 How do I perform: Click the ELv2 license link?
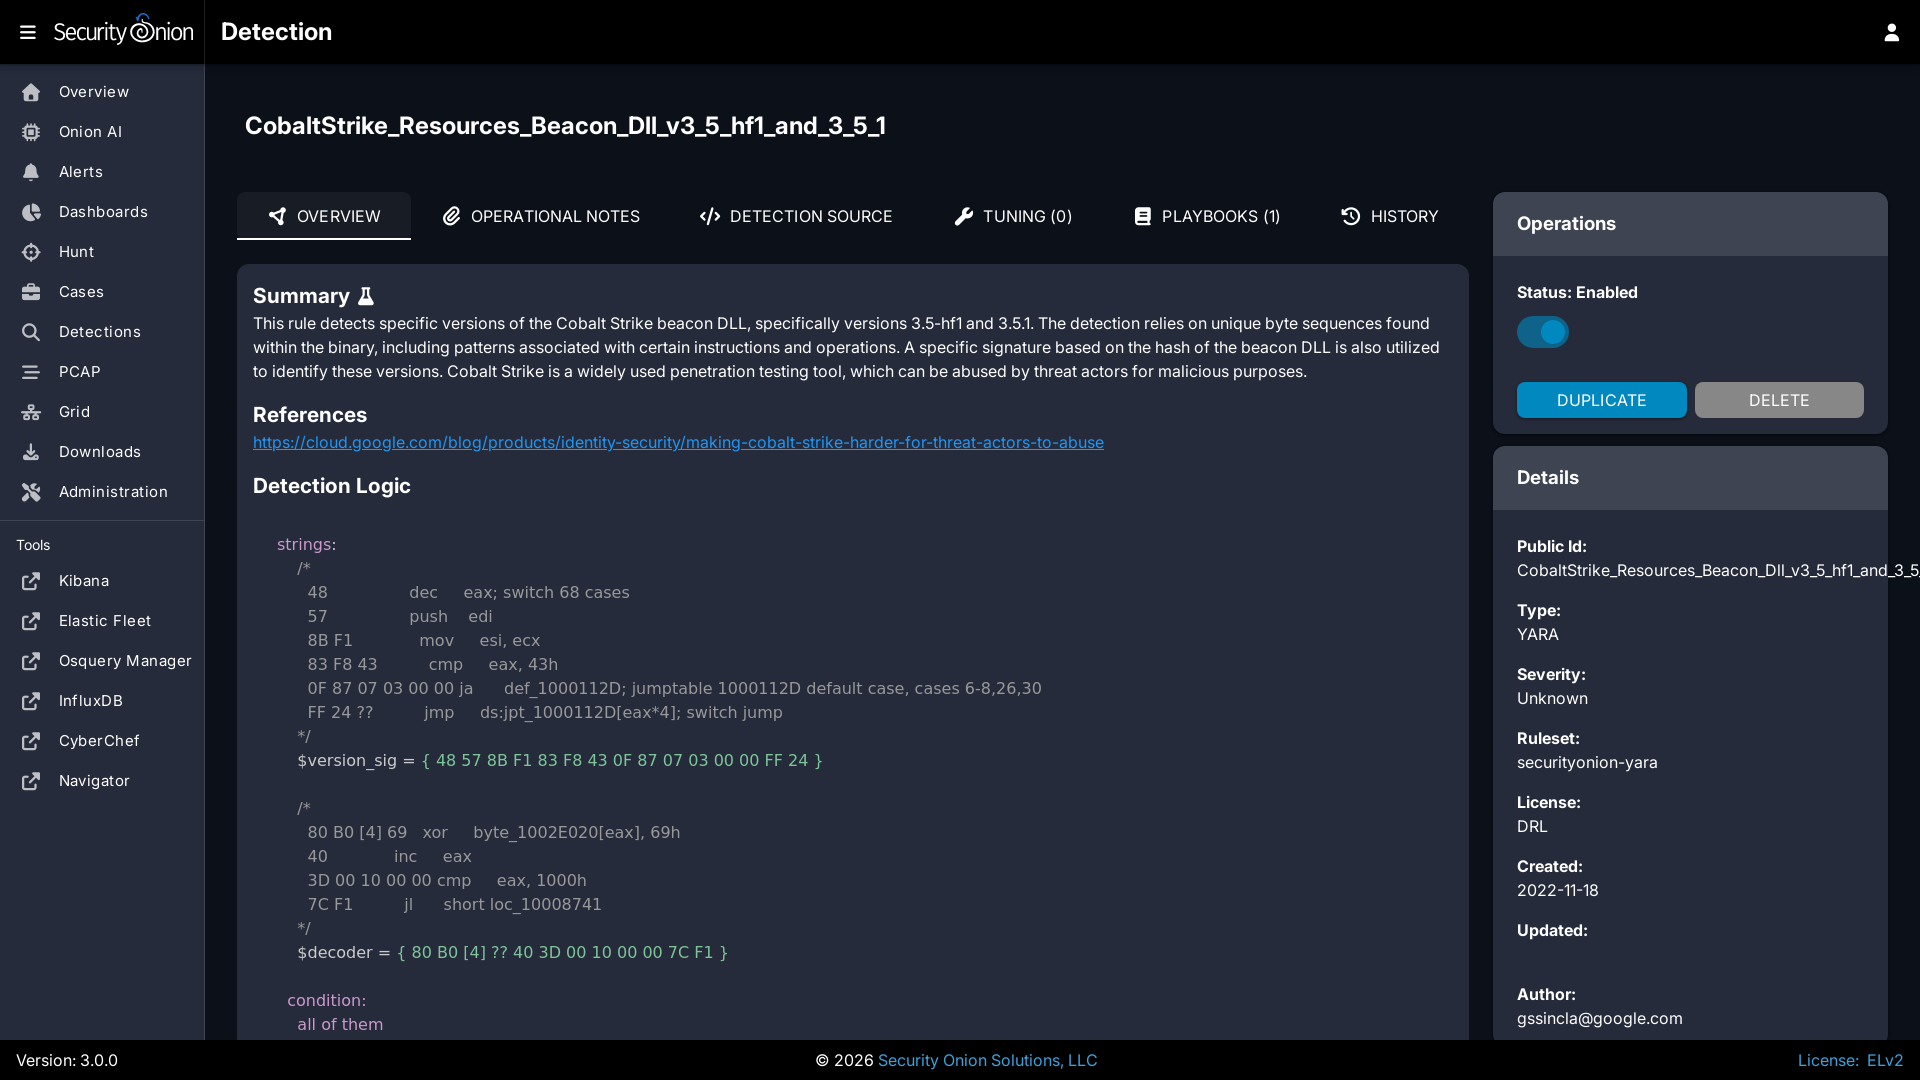(1884, 1060)
